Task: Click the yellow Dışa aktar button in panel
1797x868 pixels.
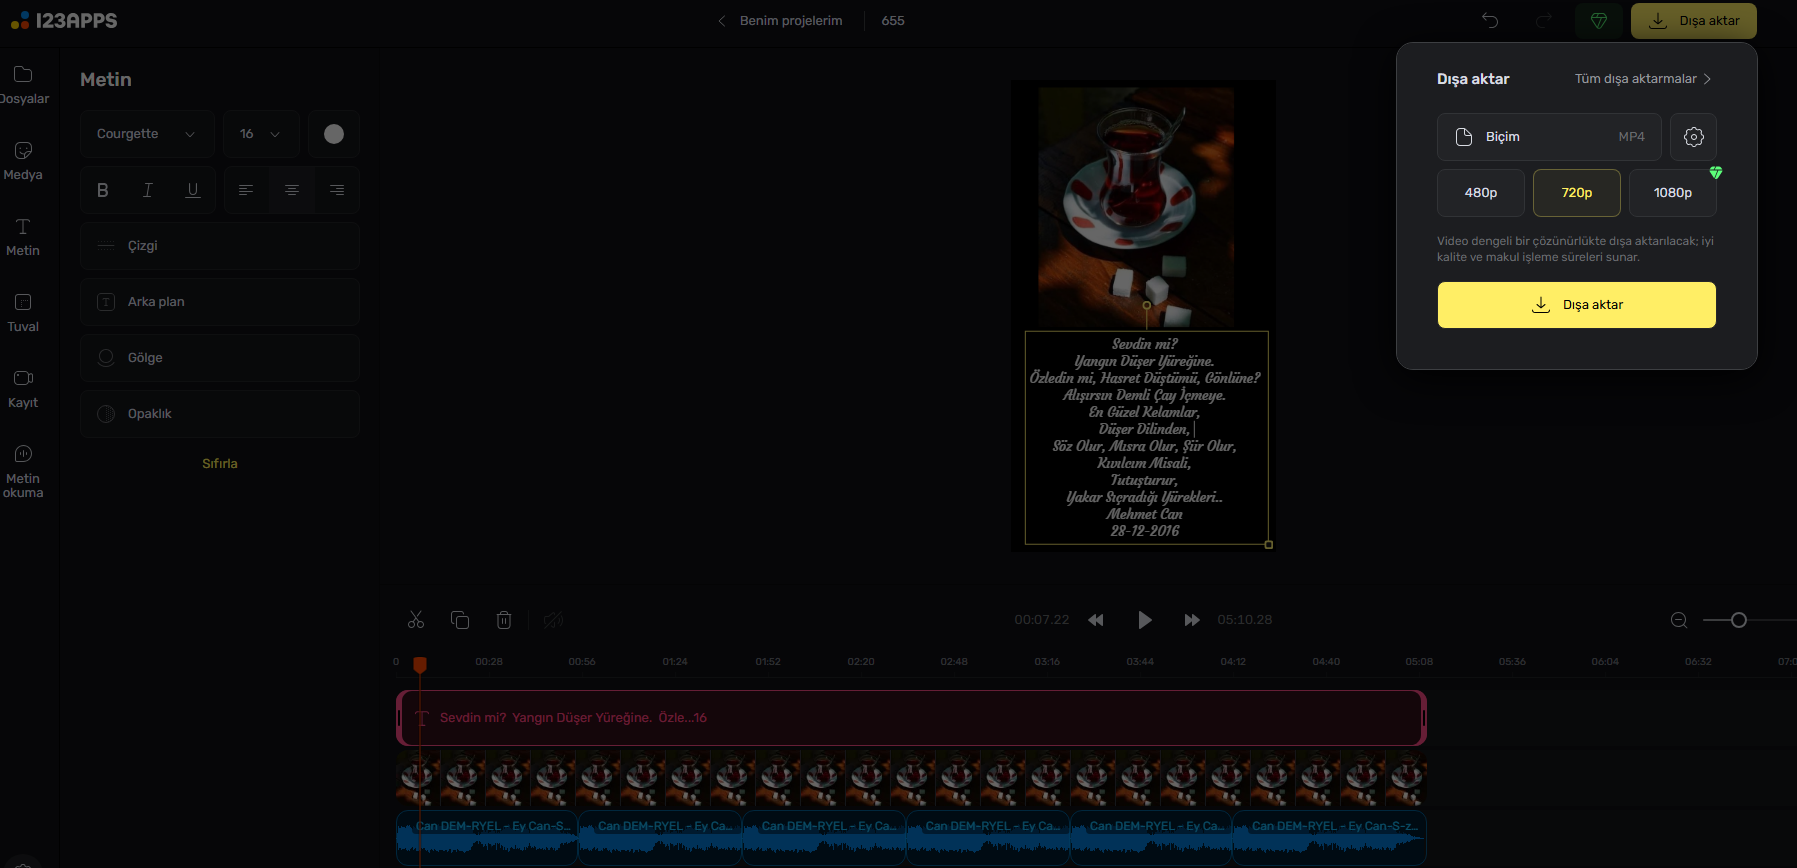Action: 1576,305
